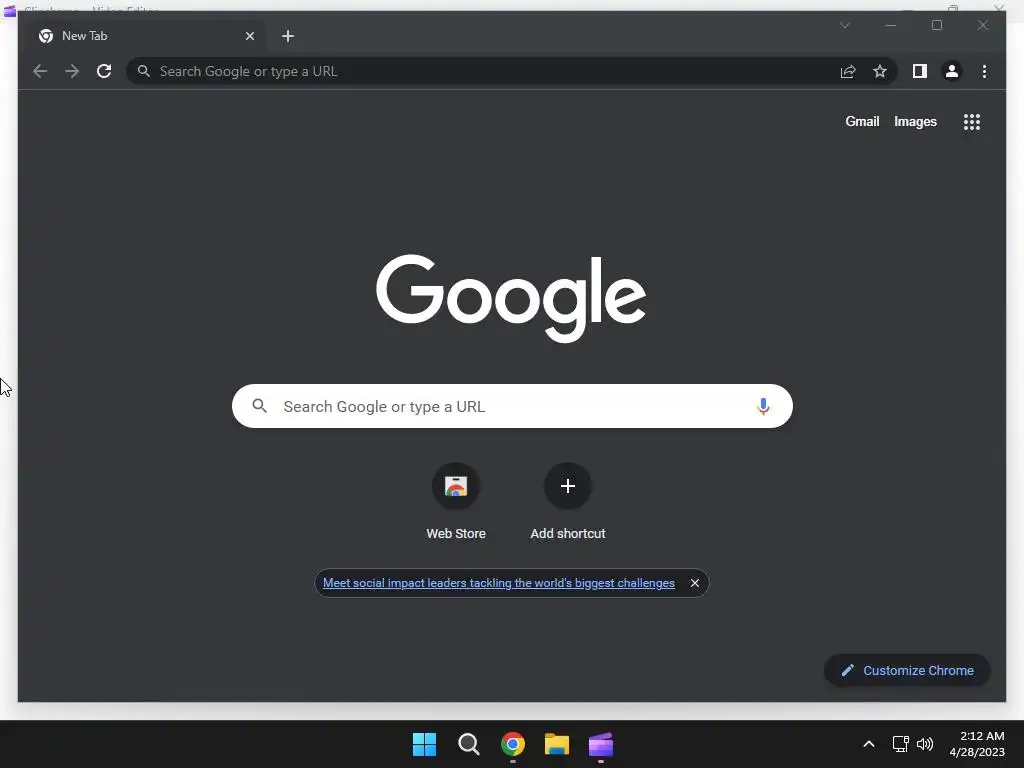
Task: Switch to Clipchamp in the taskbar
Action: [x=601, y=744]
